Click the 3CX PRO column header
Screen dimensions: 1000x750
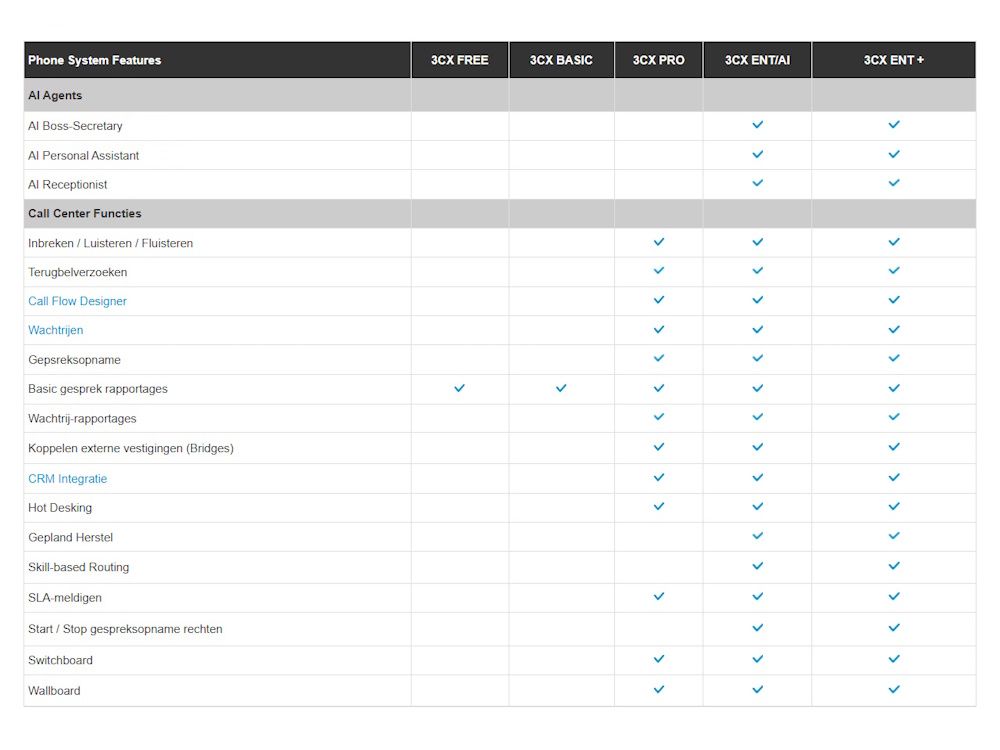point(659,60)
